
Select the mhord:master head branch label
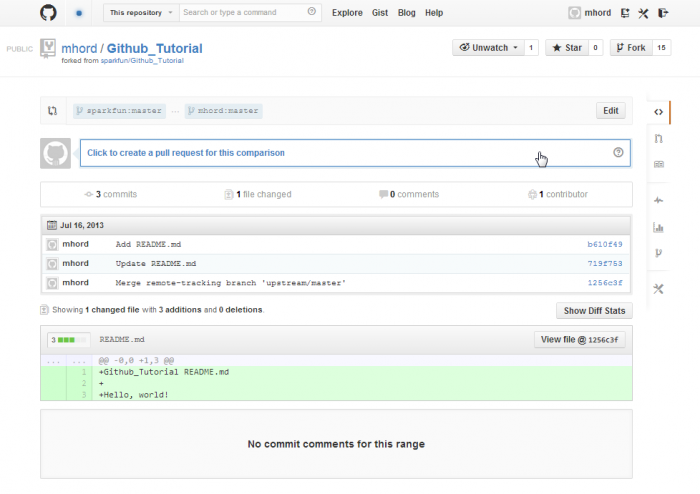pyautogui.click(x=224, y=111)
